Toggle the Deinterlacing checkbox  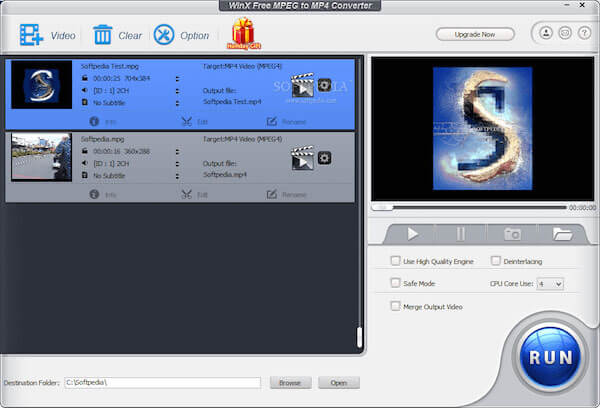(495, 261)
